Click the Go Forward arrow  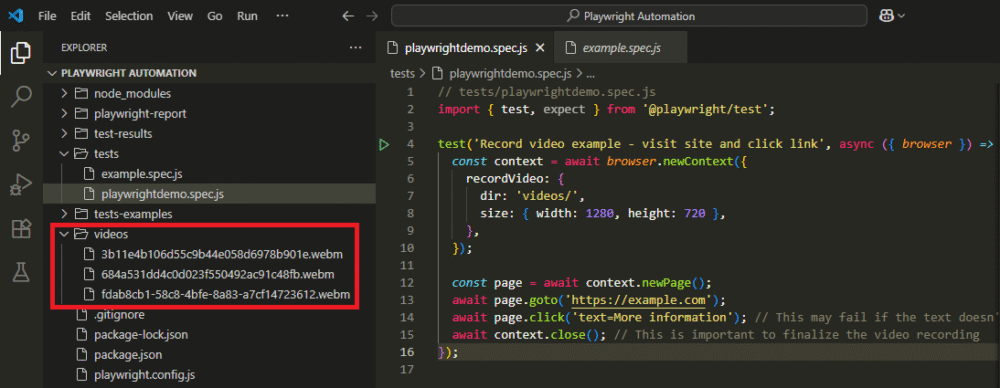pyautogui.click(x=372, y=16)
